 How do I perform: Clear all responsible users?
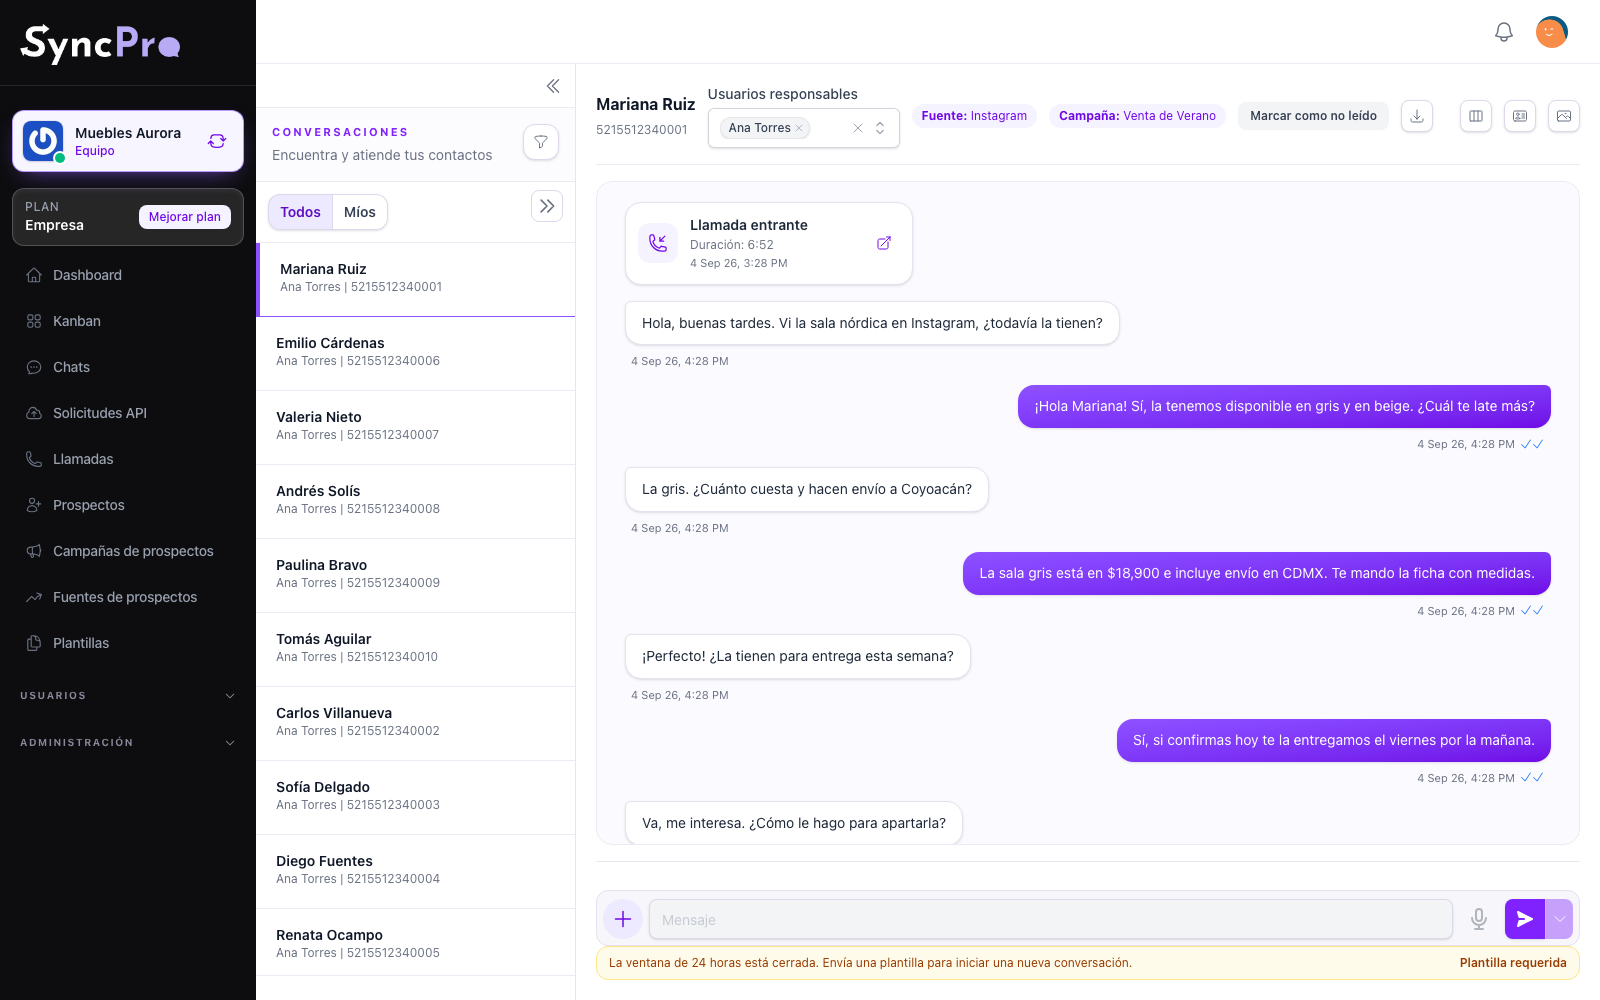click(x=858, y=128)
